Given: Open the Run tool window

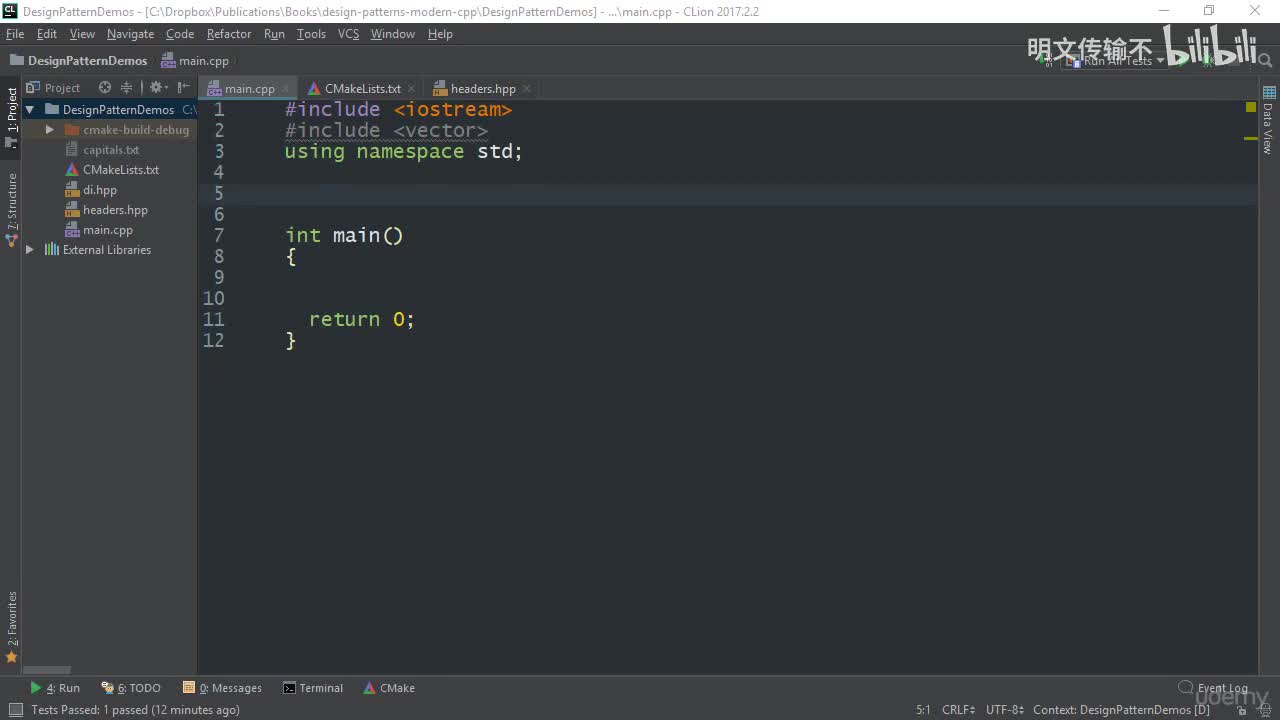Looking at the screenshot, I should [55, 688].
